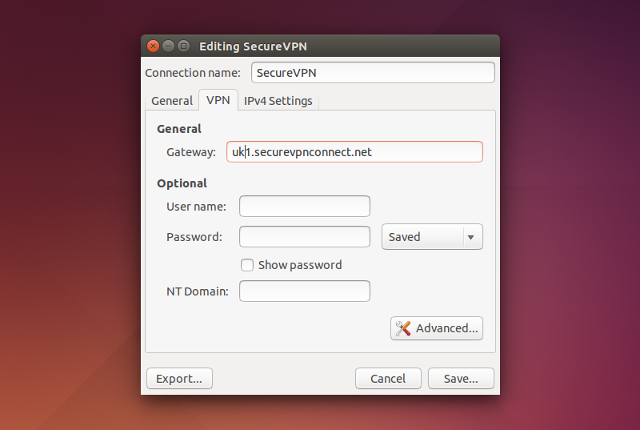Open the Saved password storage dropdown
The height and width of the screenshot is (430, 640).
point(432,237)
